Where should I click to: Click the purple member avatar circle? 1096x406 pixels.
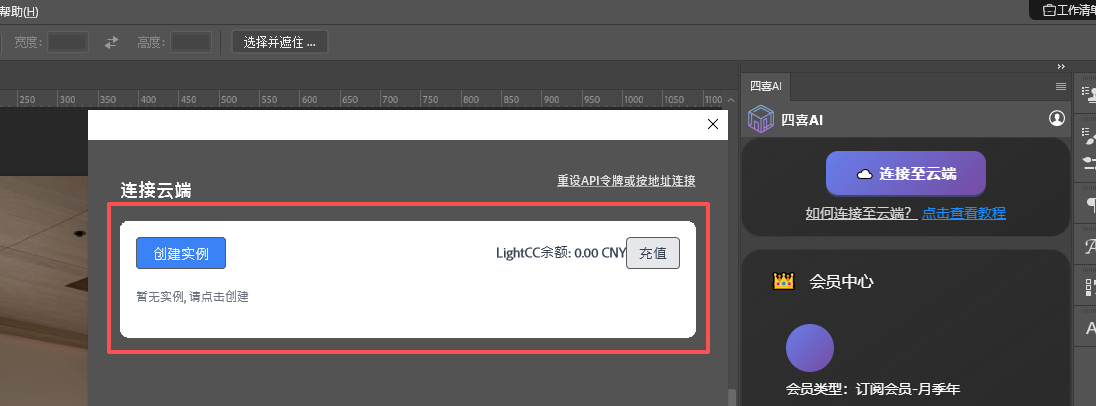click(x=810, y=348)
